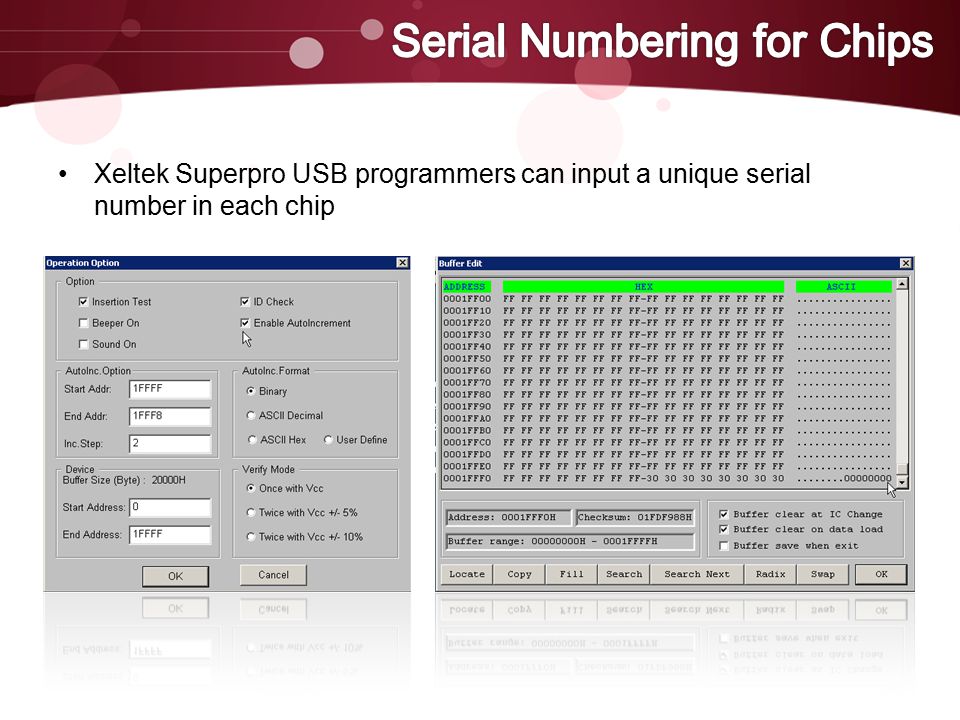Click the Radix button
This screenshot has height=720, width=960.
pyautogui.click(x=770, y=574)
